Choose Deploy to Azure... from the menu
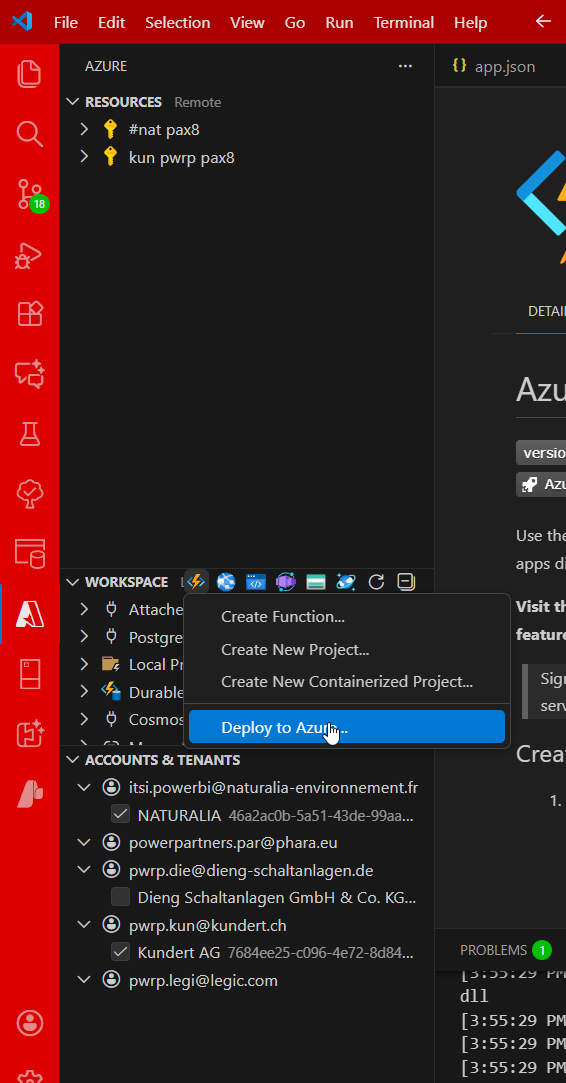This screenshot has height=1083, width=566. pyautogui.click(x=347, y=727)
